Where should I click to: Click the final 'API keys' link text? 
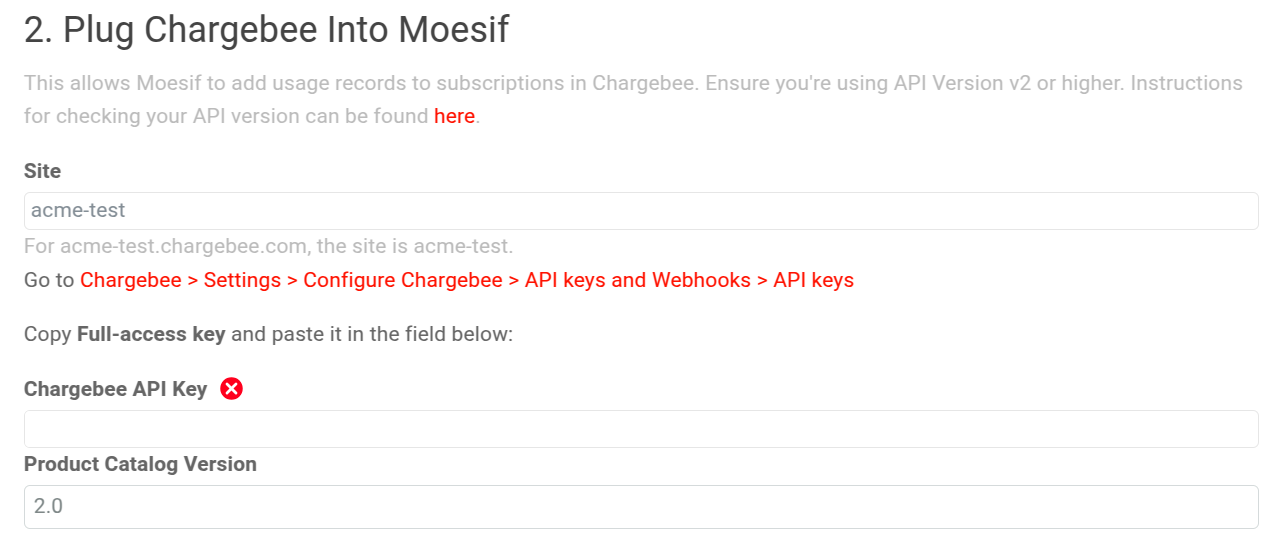point(814,280)
